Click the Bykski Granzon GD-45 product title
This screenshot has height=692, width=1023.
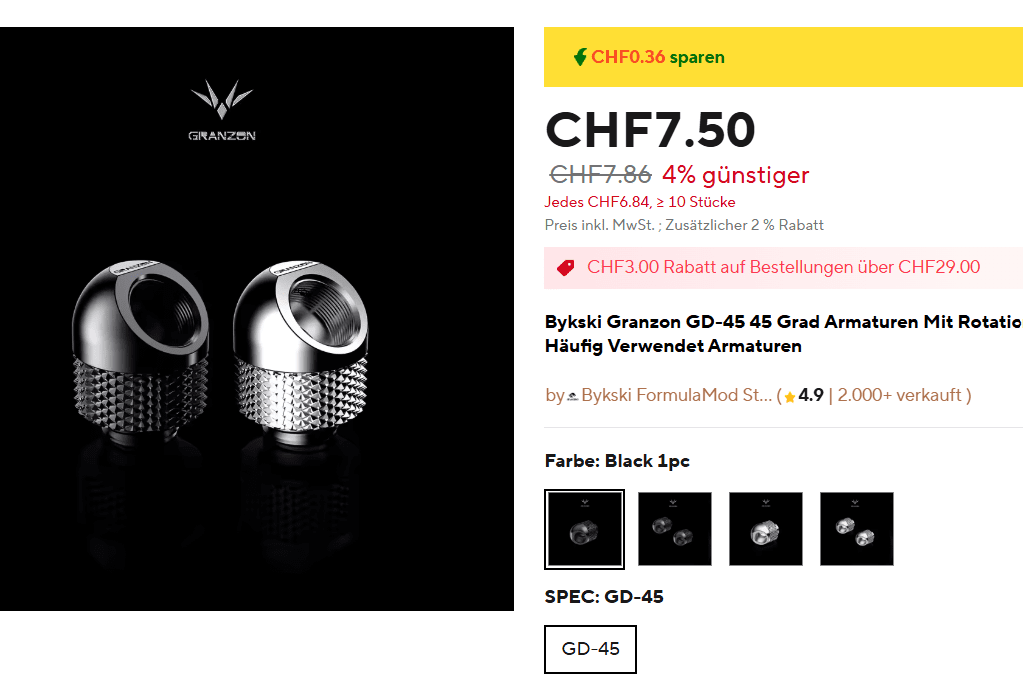783,334
